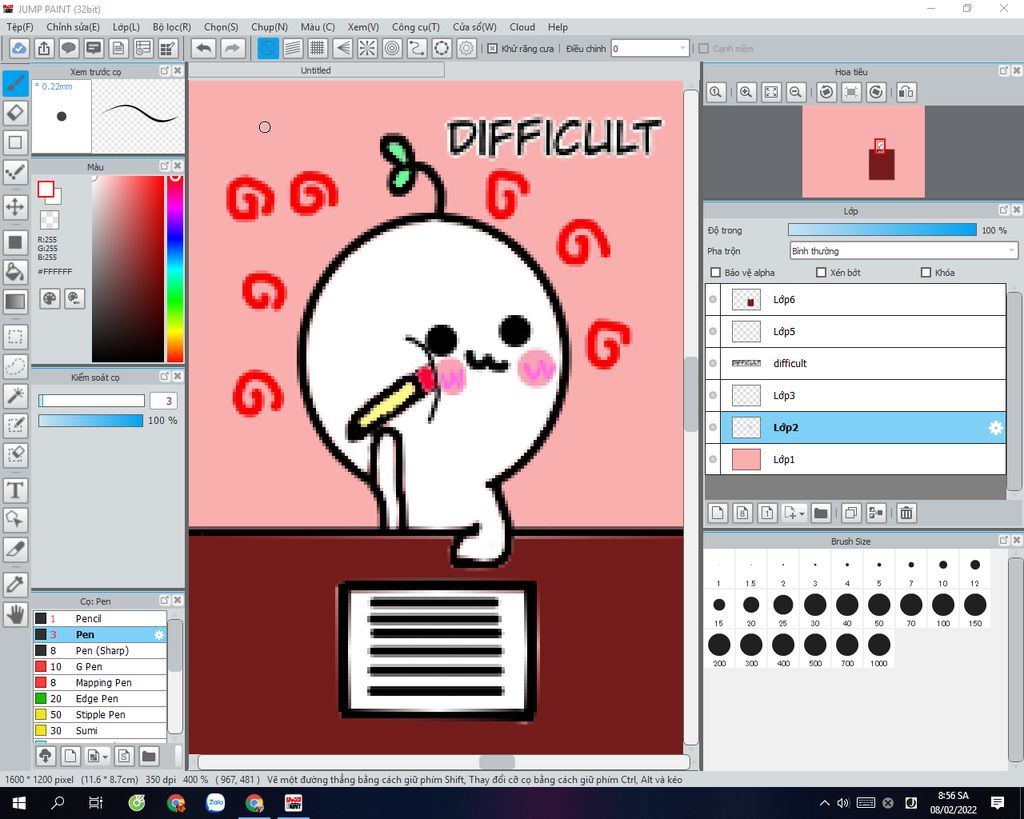Open Chỉnh sửa(E) menu
The image size is (1024, 819).
coord(73,27)
